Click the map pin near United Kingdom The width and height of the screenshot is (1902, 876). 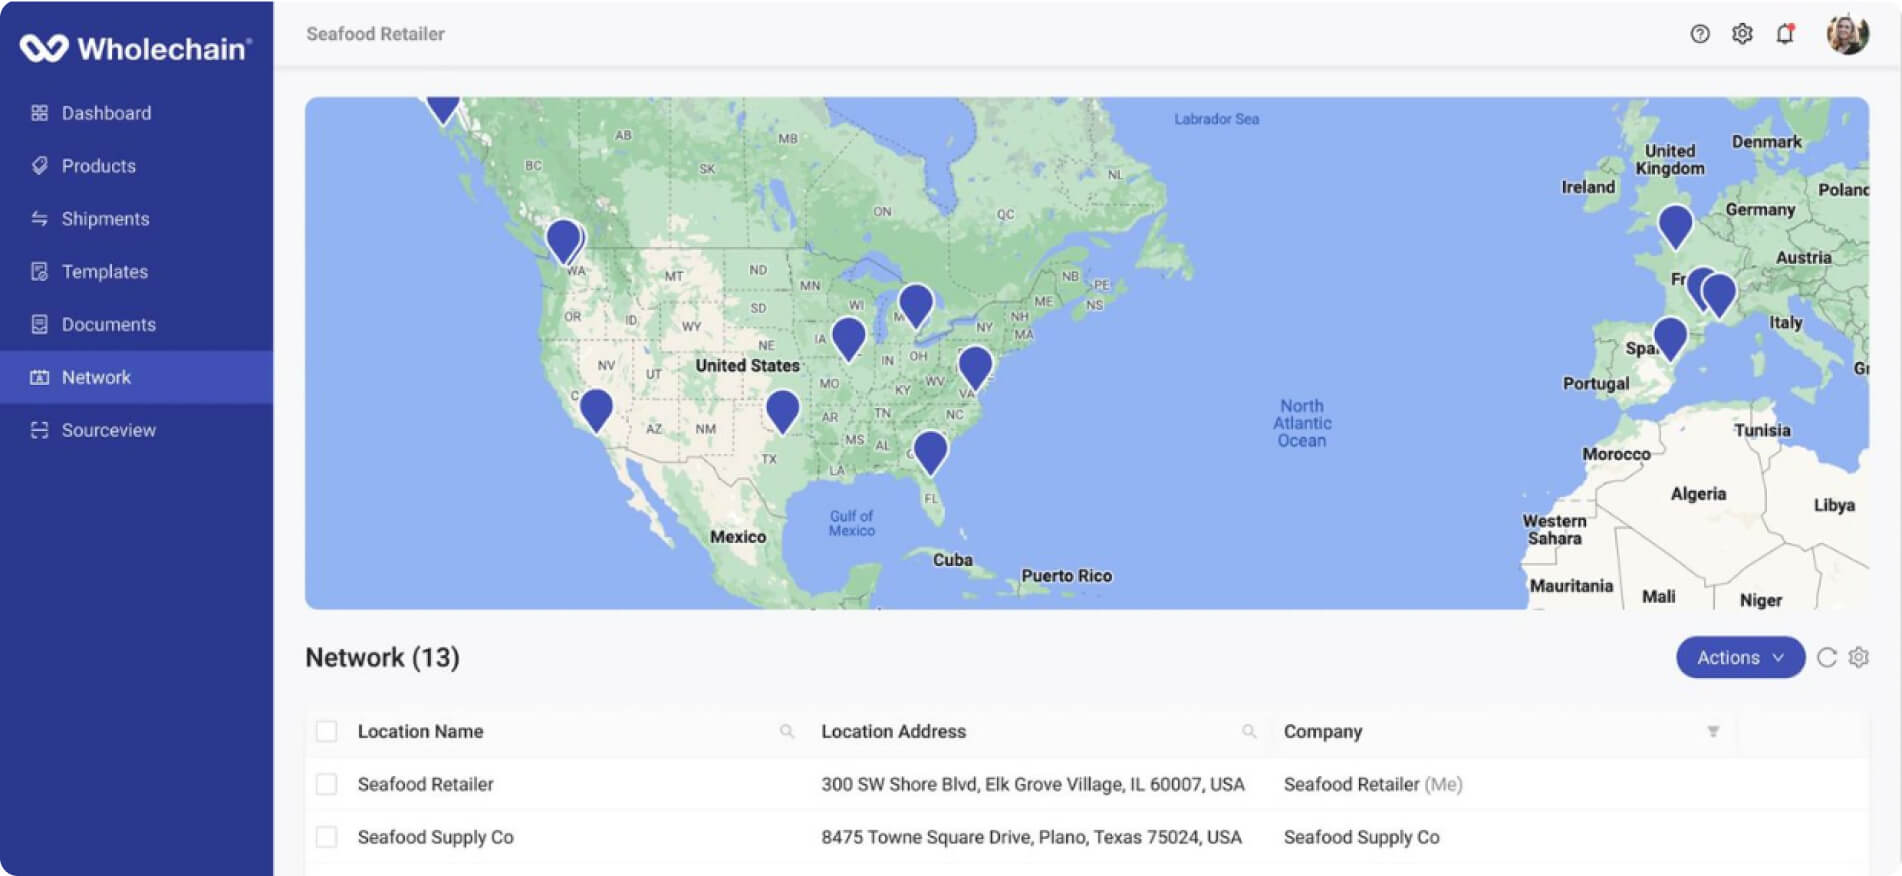[1675, 225]
